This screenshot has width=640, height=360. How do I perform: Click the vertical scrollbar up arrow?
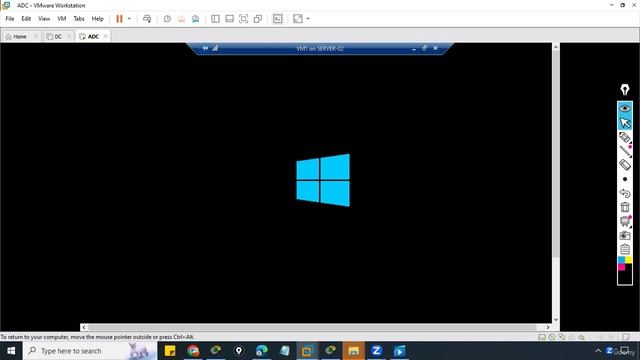tap(556, 47)
